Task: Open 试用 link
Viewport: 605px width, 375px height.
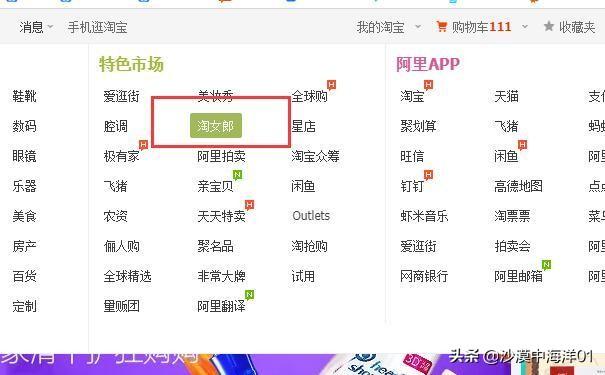Action: point(303,276)
